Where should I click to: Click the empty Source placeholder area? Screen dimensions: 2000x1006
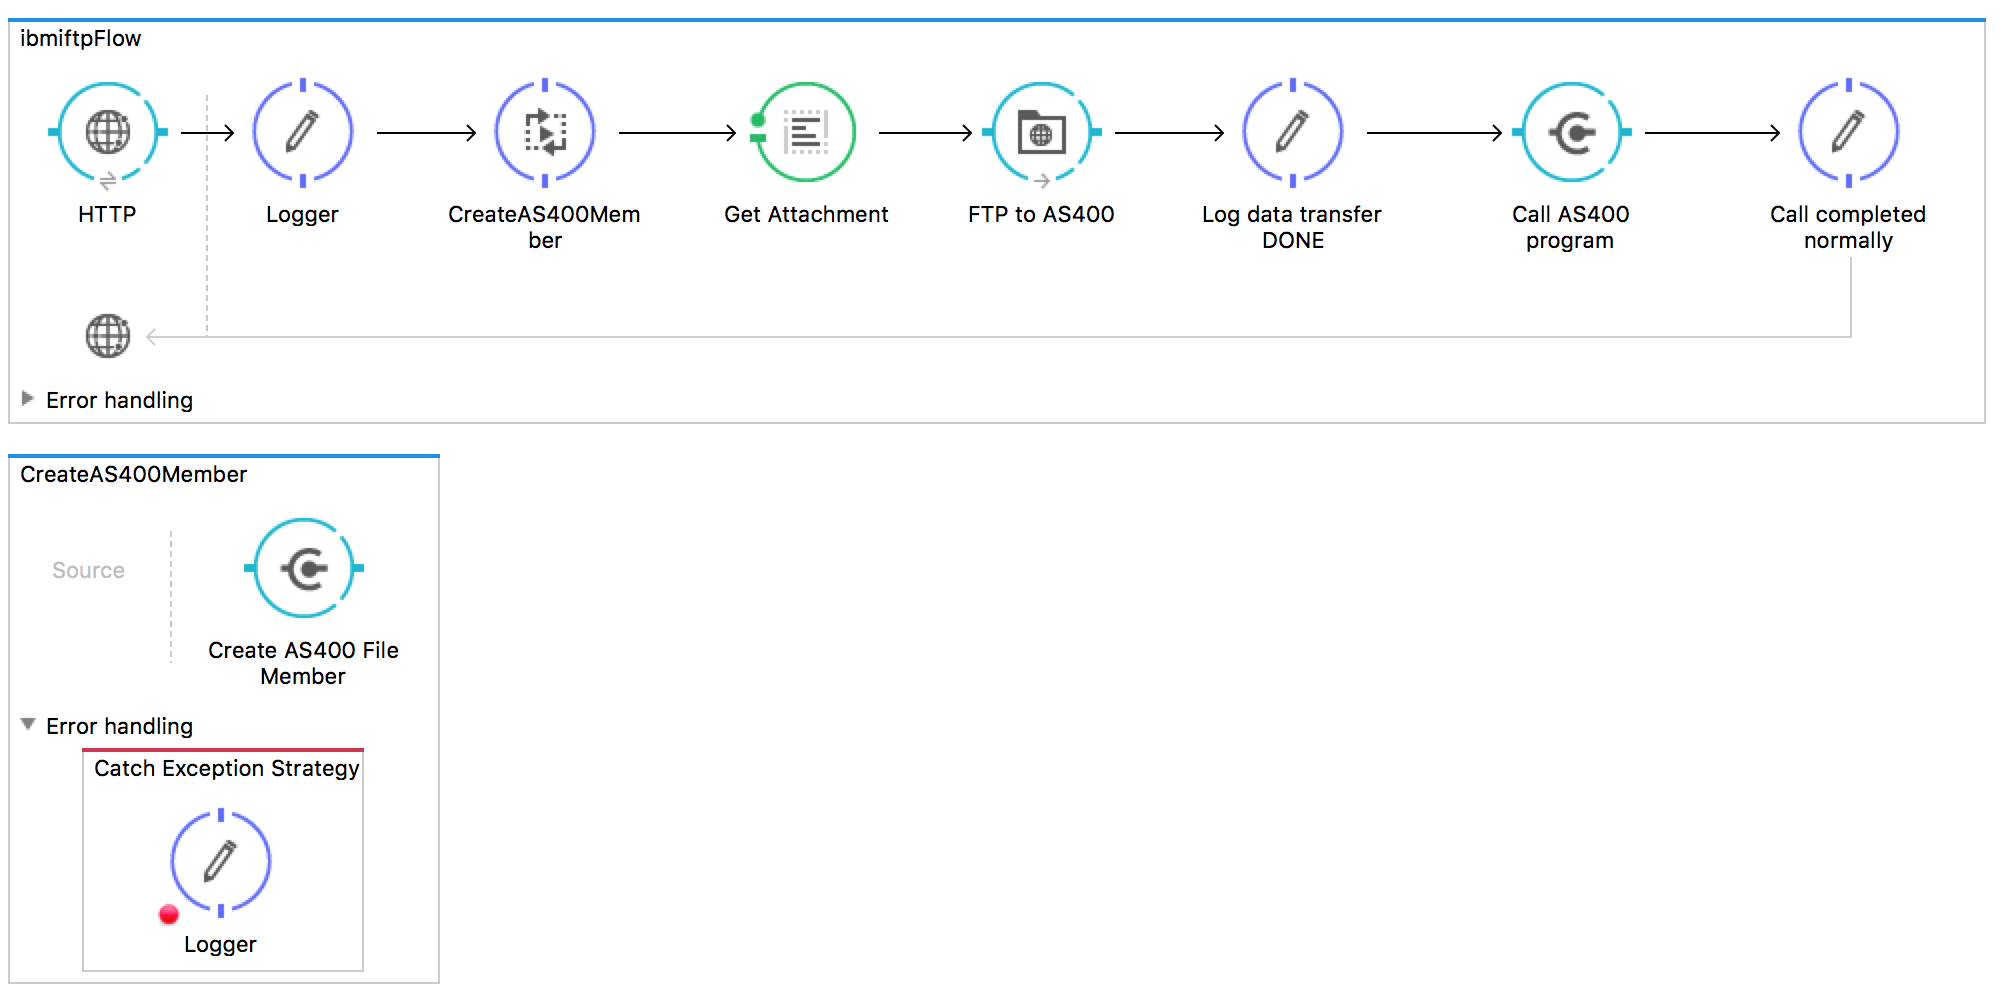88,570
